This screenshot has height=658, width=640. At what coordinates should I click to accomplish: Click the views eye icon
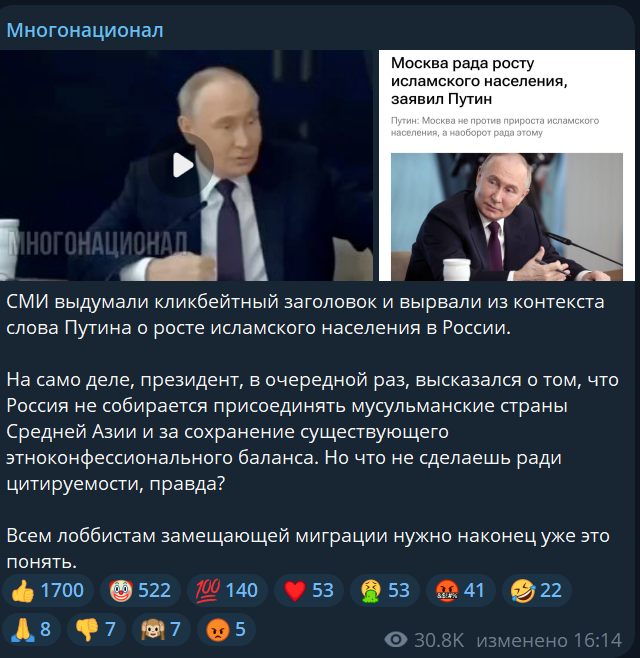(x=396, y=640)
